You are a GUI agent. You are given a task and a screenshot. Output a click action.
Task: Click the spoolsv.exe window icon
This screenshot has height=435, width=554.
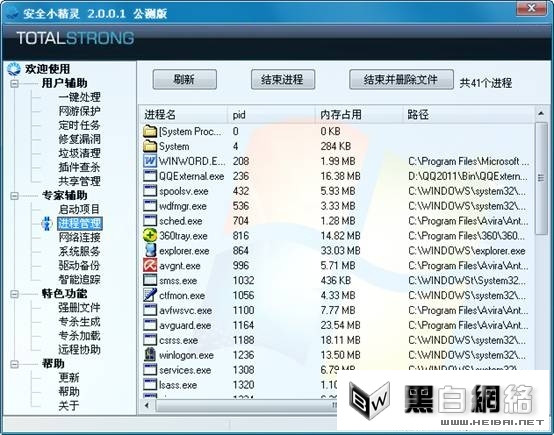click(150, 191)
